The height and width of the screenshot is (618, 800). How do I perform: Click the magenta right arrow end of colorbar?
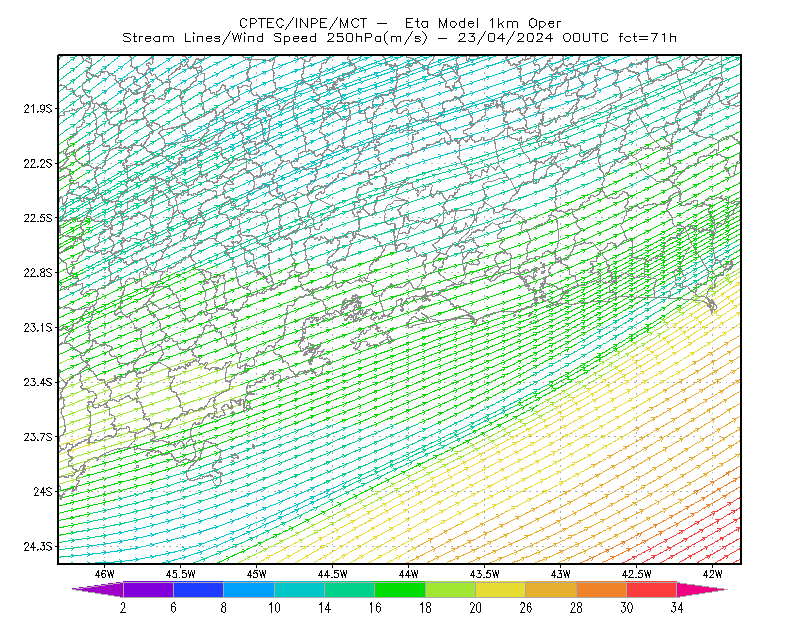(702, 589)
